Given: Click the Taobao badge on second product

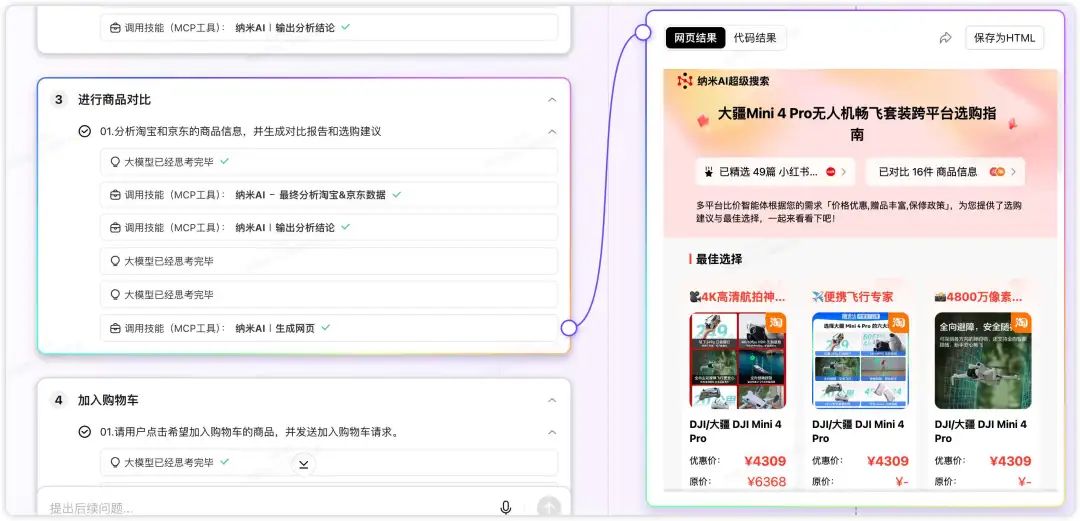Looking at the screenshot, I should pos(899,322).
